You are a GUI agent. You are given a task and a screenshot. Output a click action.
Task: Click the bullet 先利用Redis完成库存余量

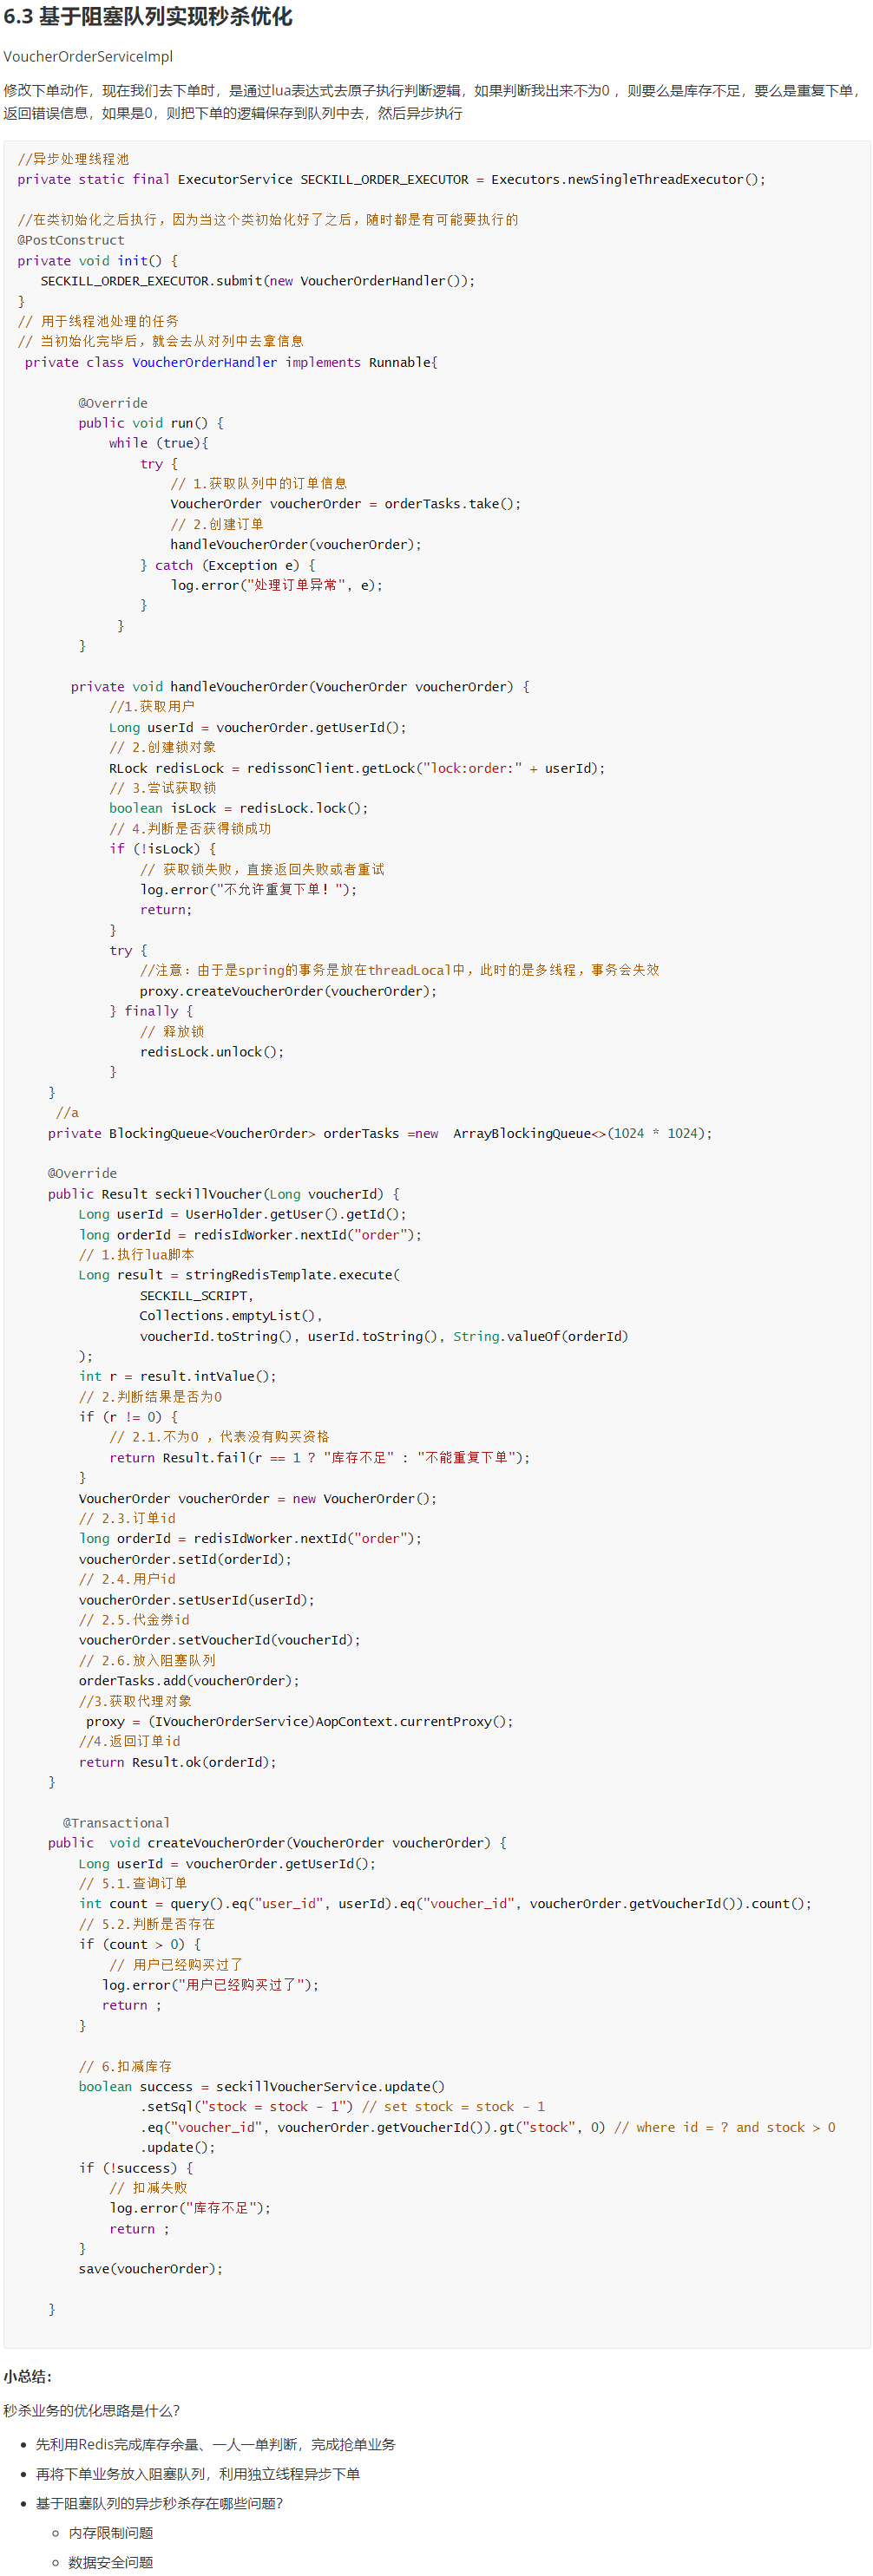pyautogui.click(x=215, y=2444)
